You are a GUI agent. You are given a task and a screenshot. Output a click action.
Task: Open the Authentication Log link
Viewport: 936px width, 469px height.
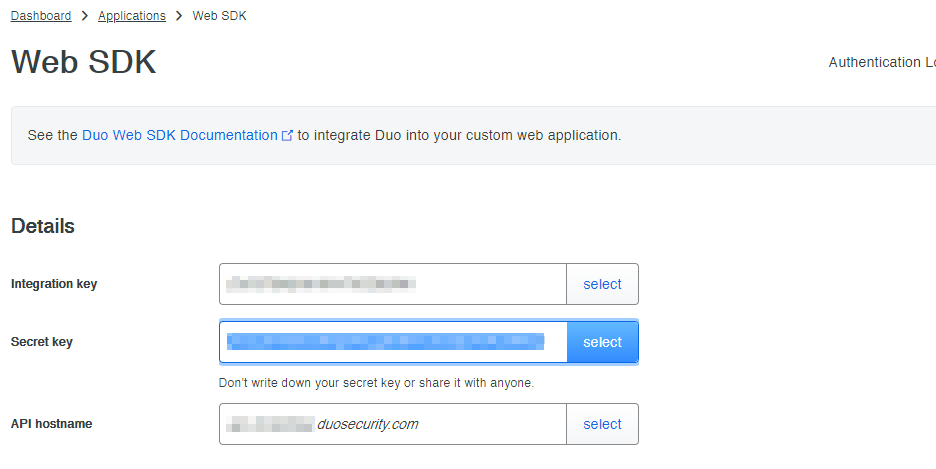click(x=880, y=62)
